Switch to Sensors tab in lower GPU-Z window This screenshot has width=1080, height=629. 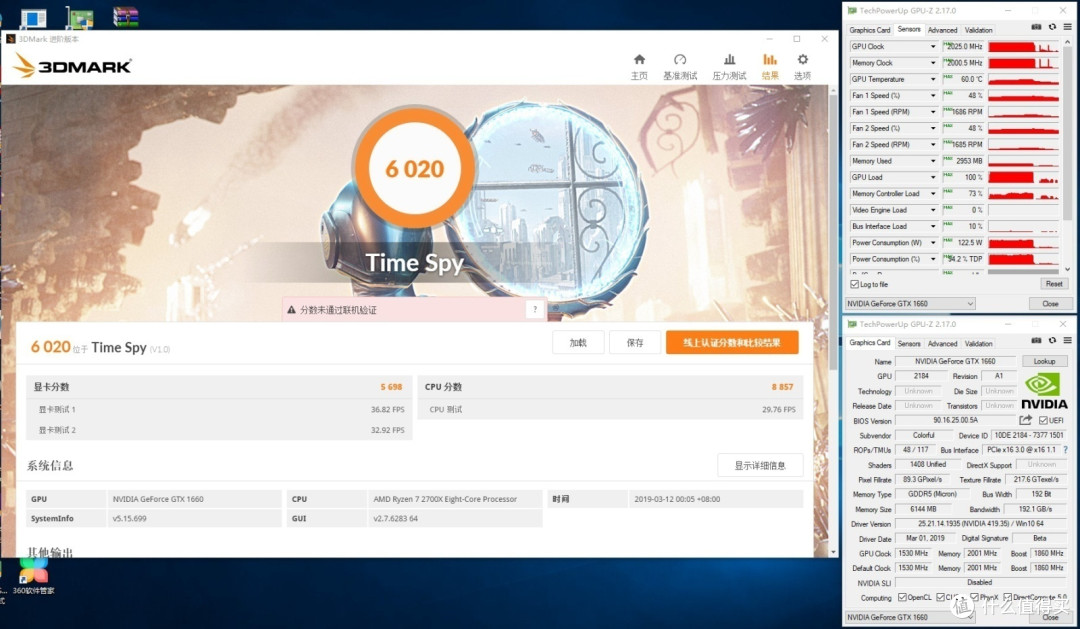click(908, 343)
